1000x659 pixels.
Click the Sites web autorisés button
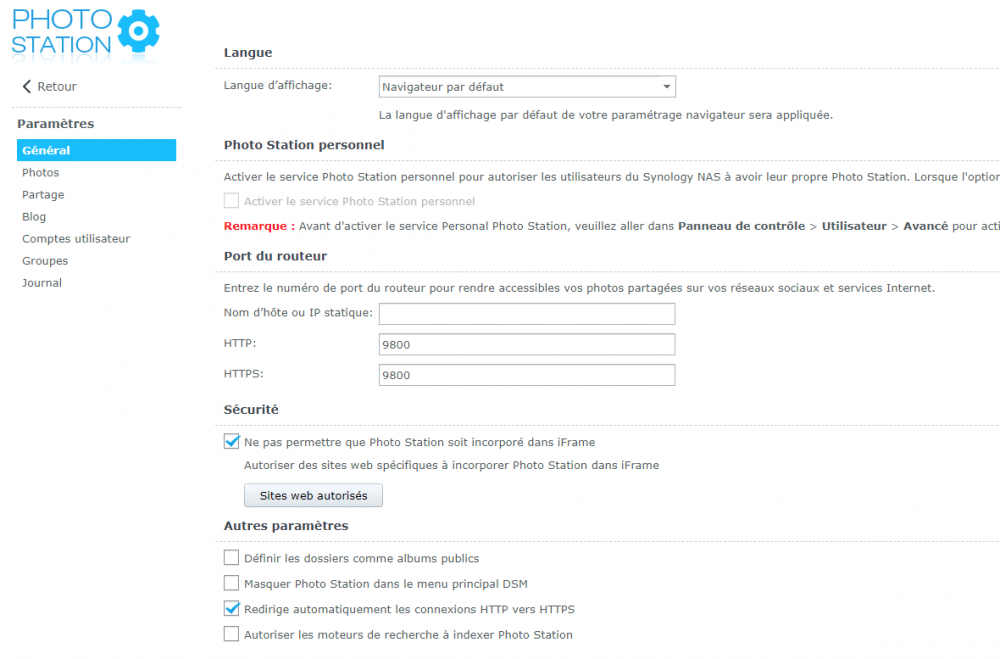coord(313,496)
